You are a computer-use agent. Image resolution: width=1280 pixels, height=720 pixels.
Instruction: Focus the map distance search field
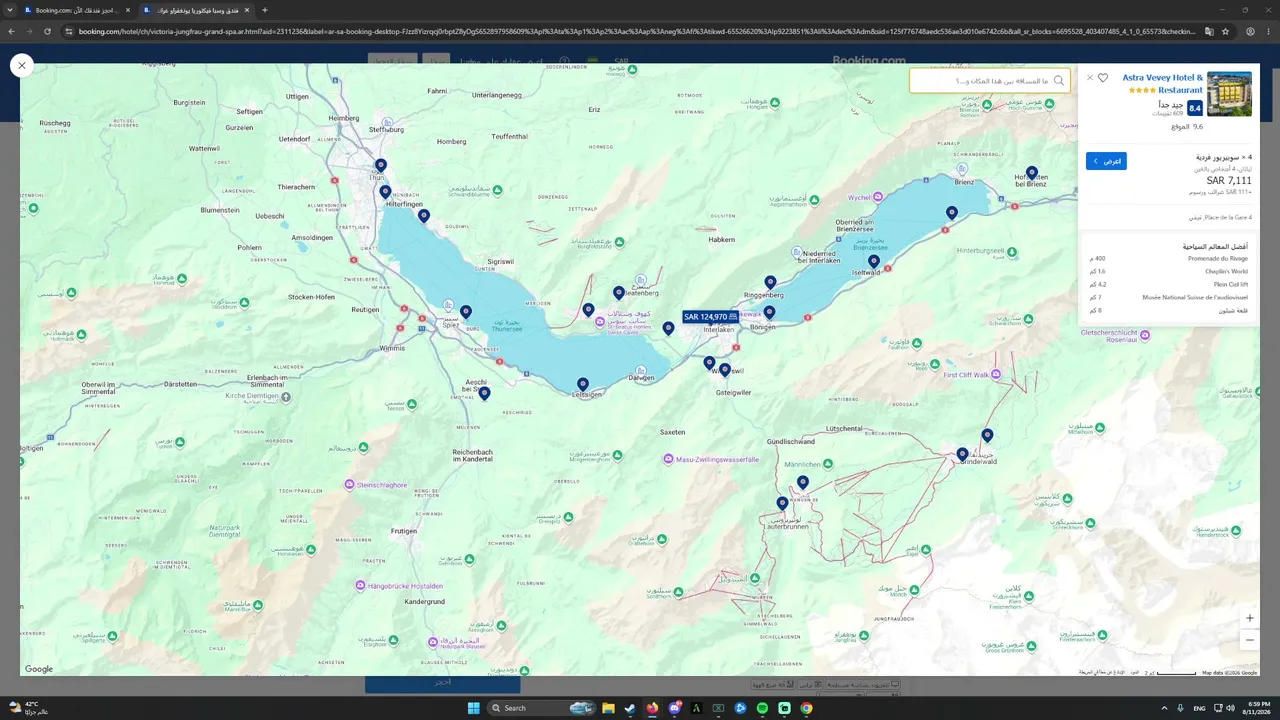(990, 81)
